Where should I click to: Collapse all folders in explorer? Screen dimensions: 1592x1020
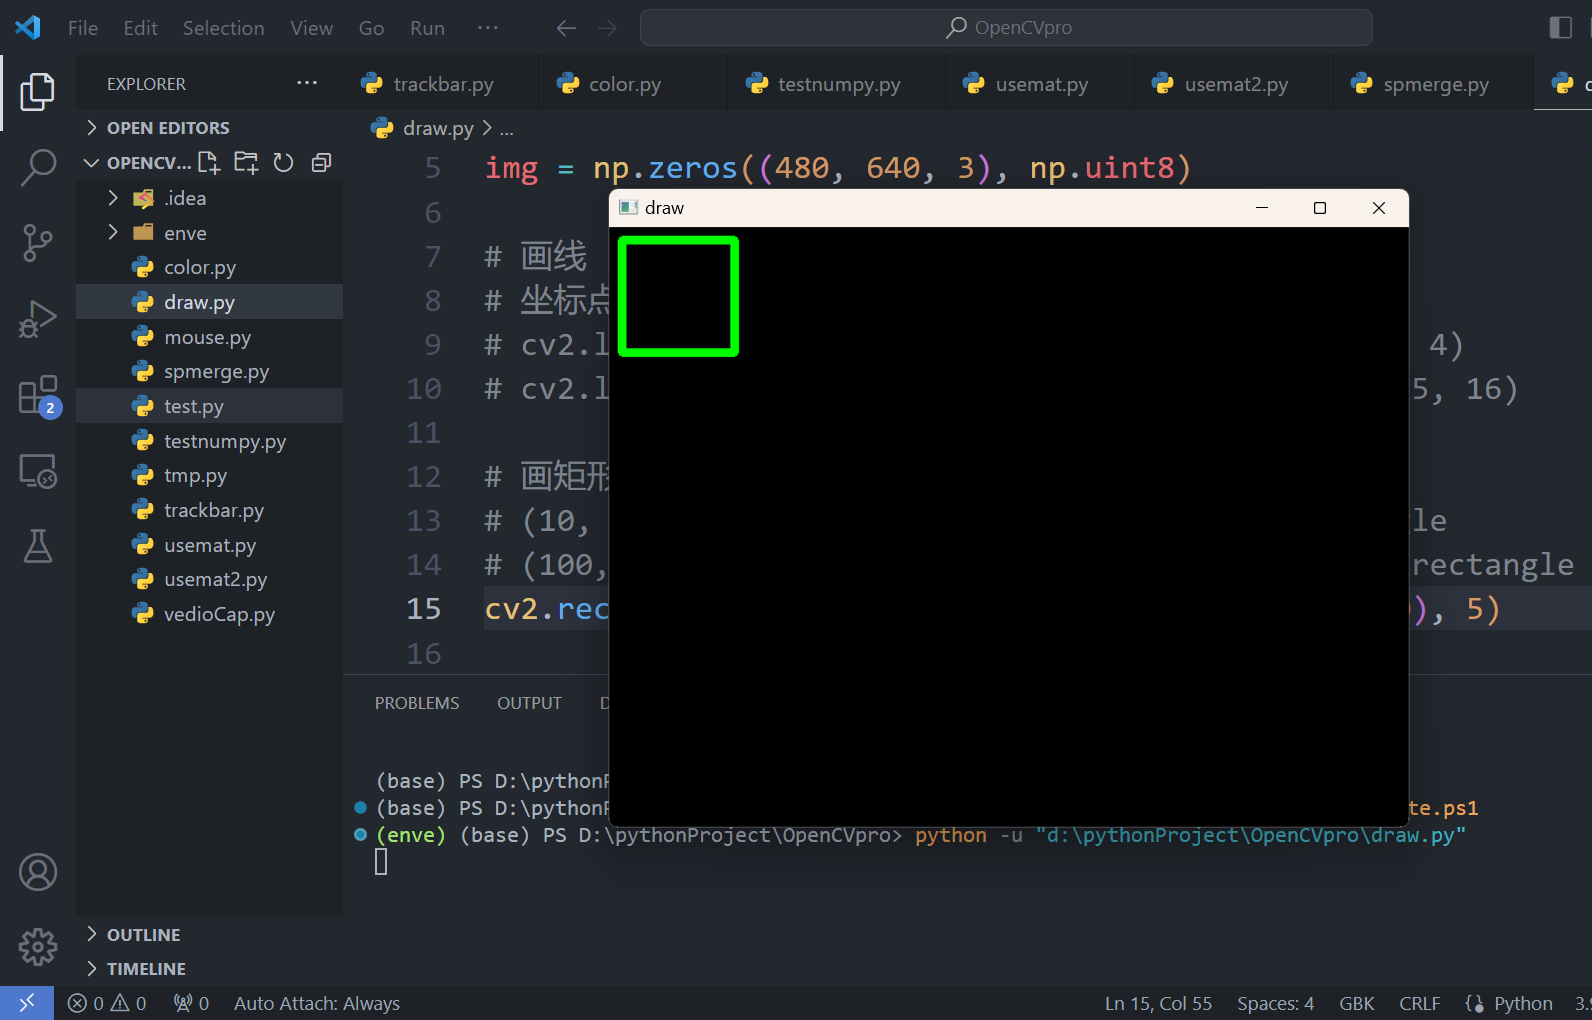coord(321,162)
